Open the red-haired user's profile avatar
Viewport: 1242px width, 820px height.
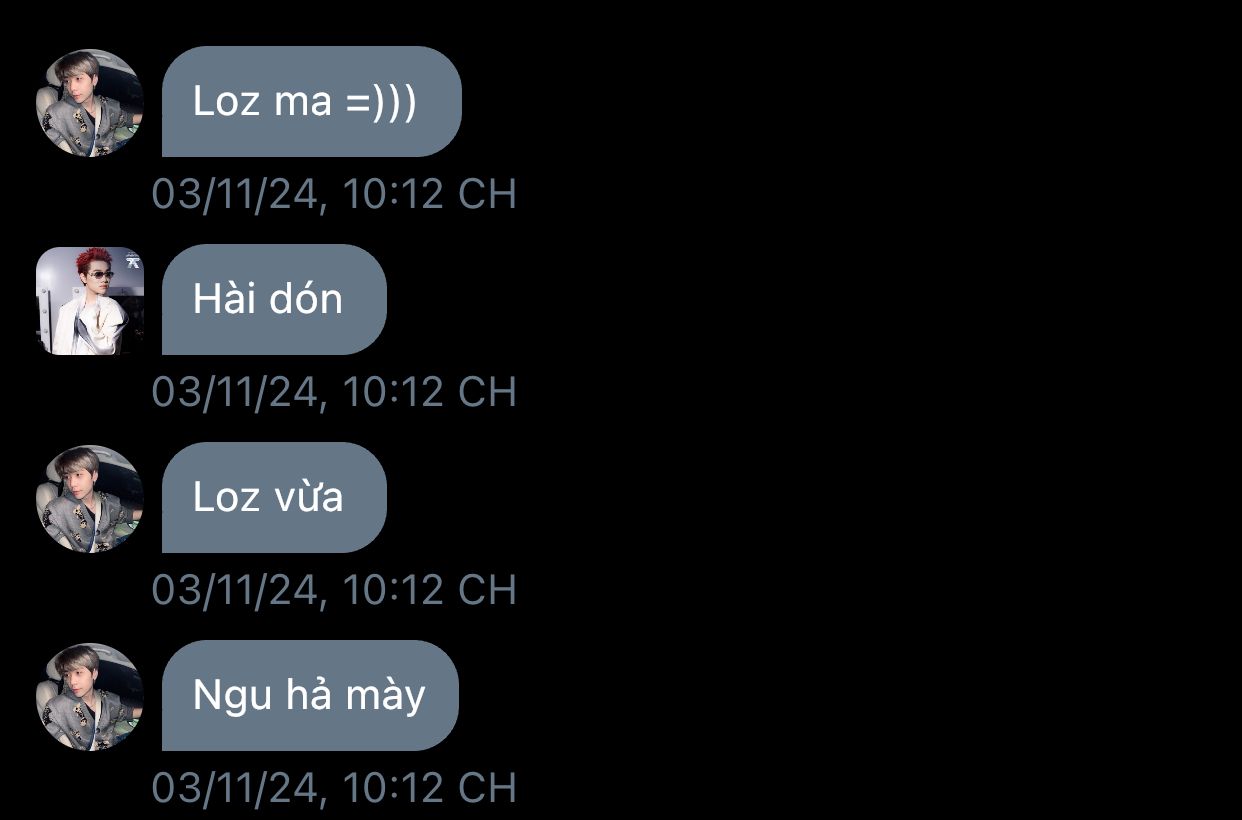[x=90, y=300]
